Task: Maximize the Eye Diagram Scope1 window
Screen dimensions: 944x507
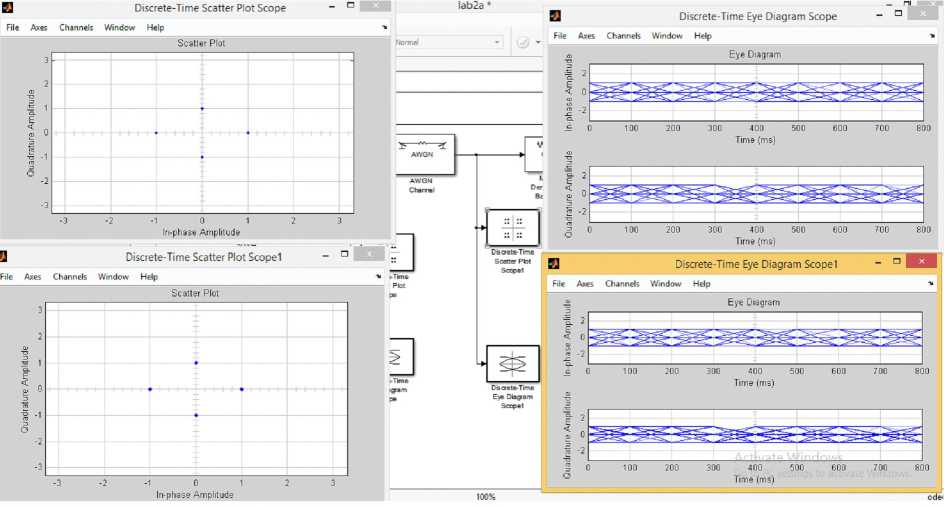Action: pyautogui.click(x=896, y=261)
